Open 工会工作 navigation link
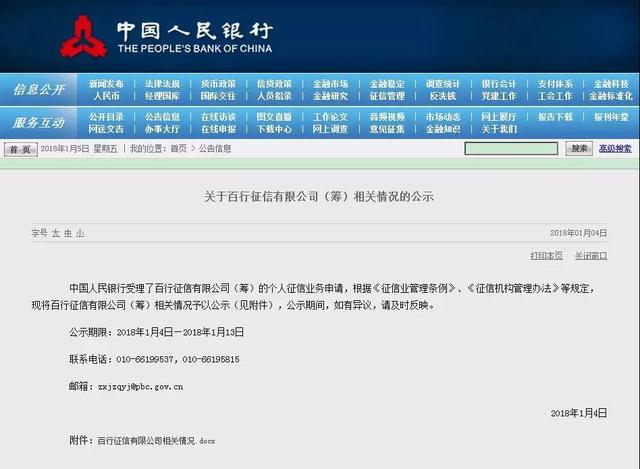The image size is (640, 469). (555, 96)
